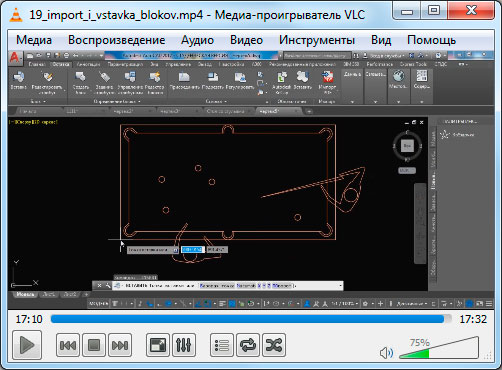Click the Вставка insert block ribbon icon
Viewport: 502px width, 370px height.
(19, 81)
